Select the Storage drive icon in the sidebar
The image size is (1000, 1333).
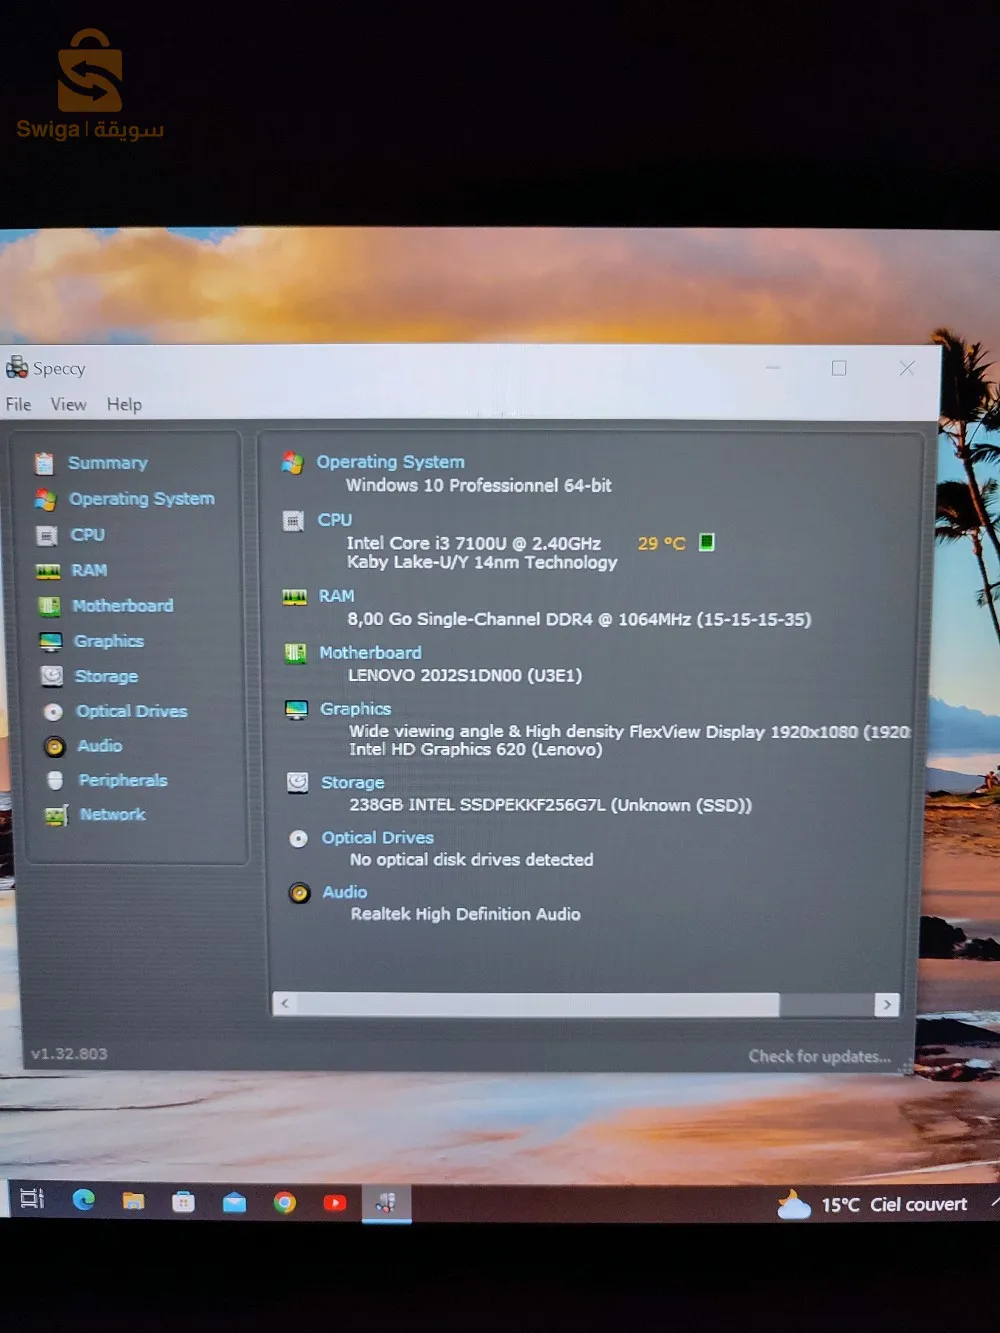[51, 676]
